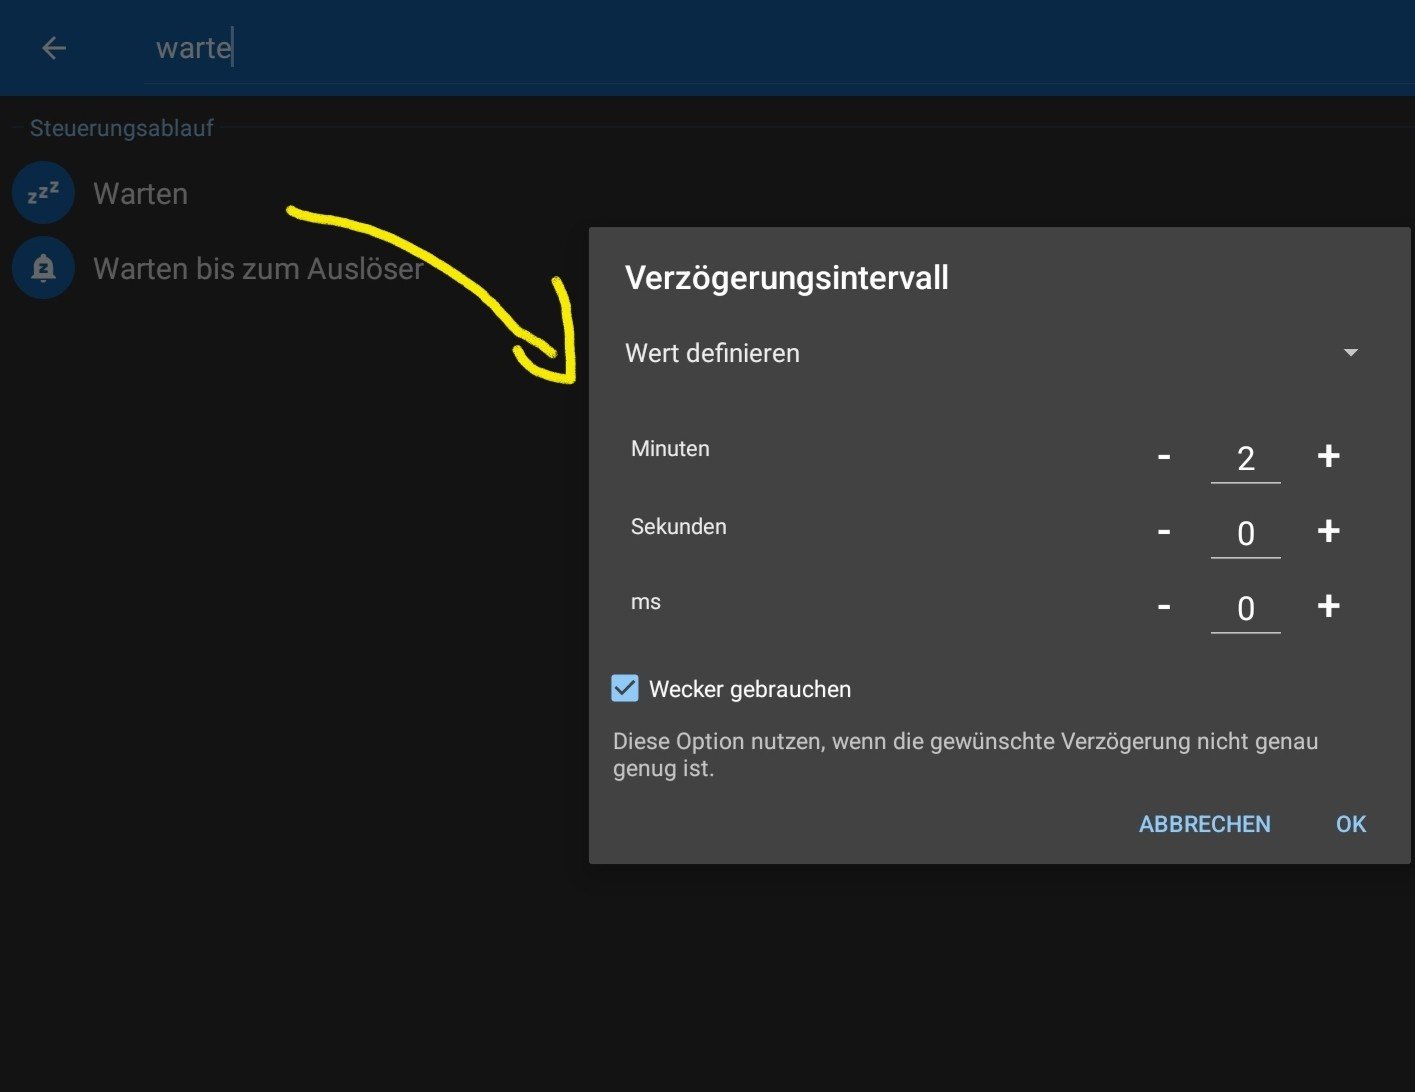Select the Wert definieren text
Screen dimensions: 1415x1092
[x=712, y=353]
